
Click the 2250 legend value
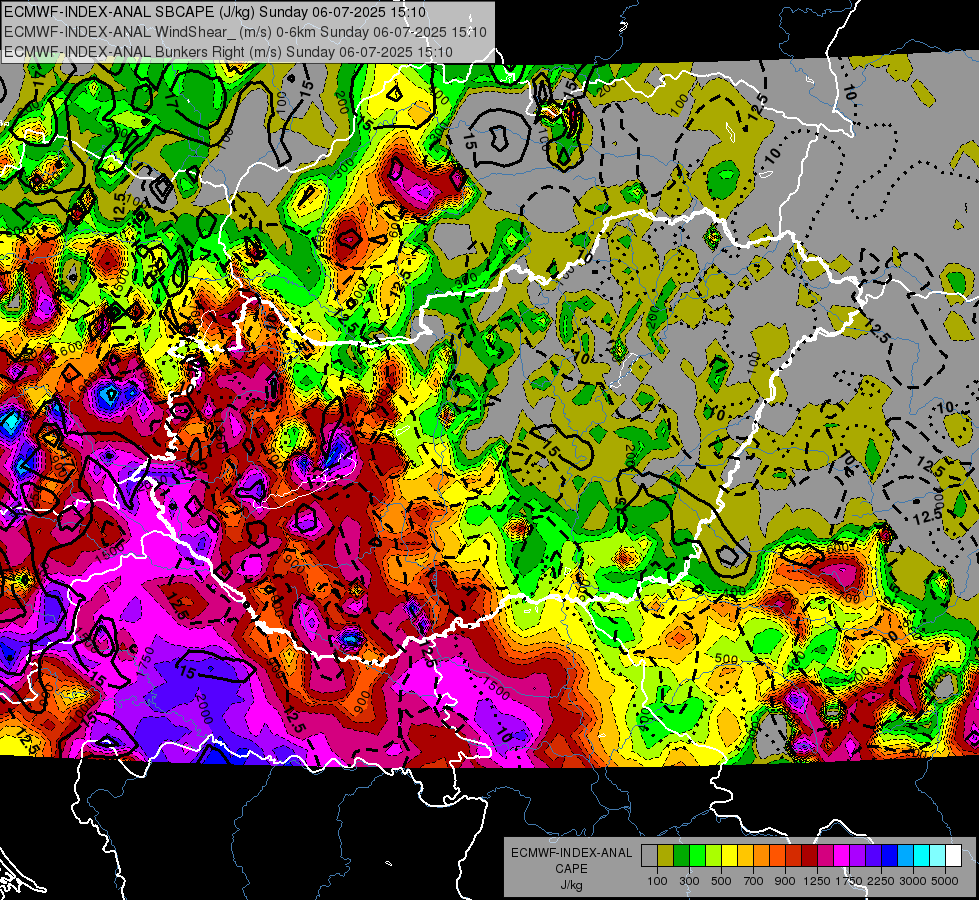[x=882, y=881]
